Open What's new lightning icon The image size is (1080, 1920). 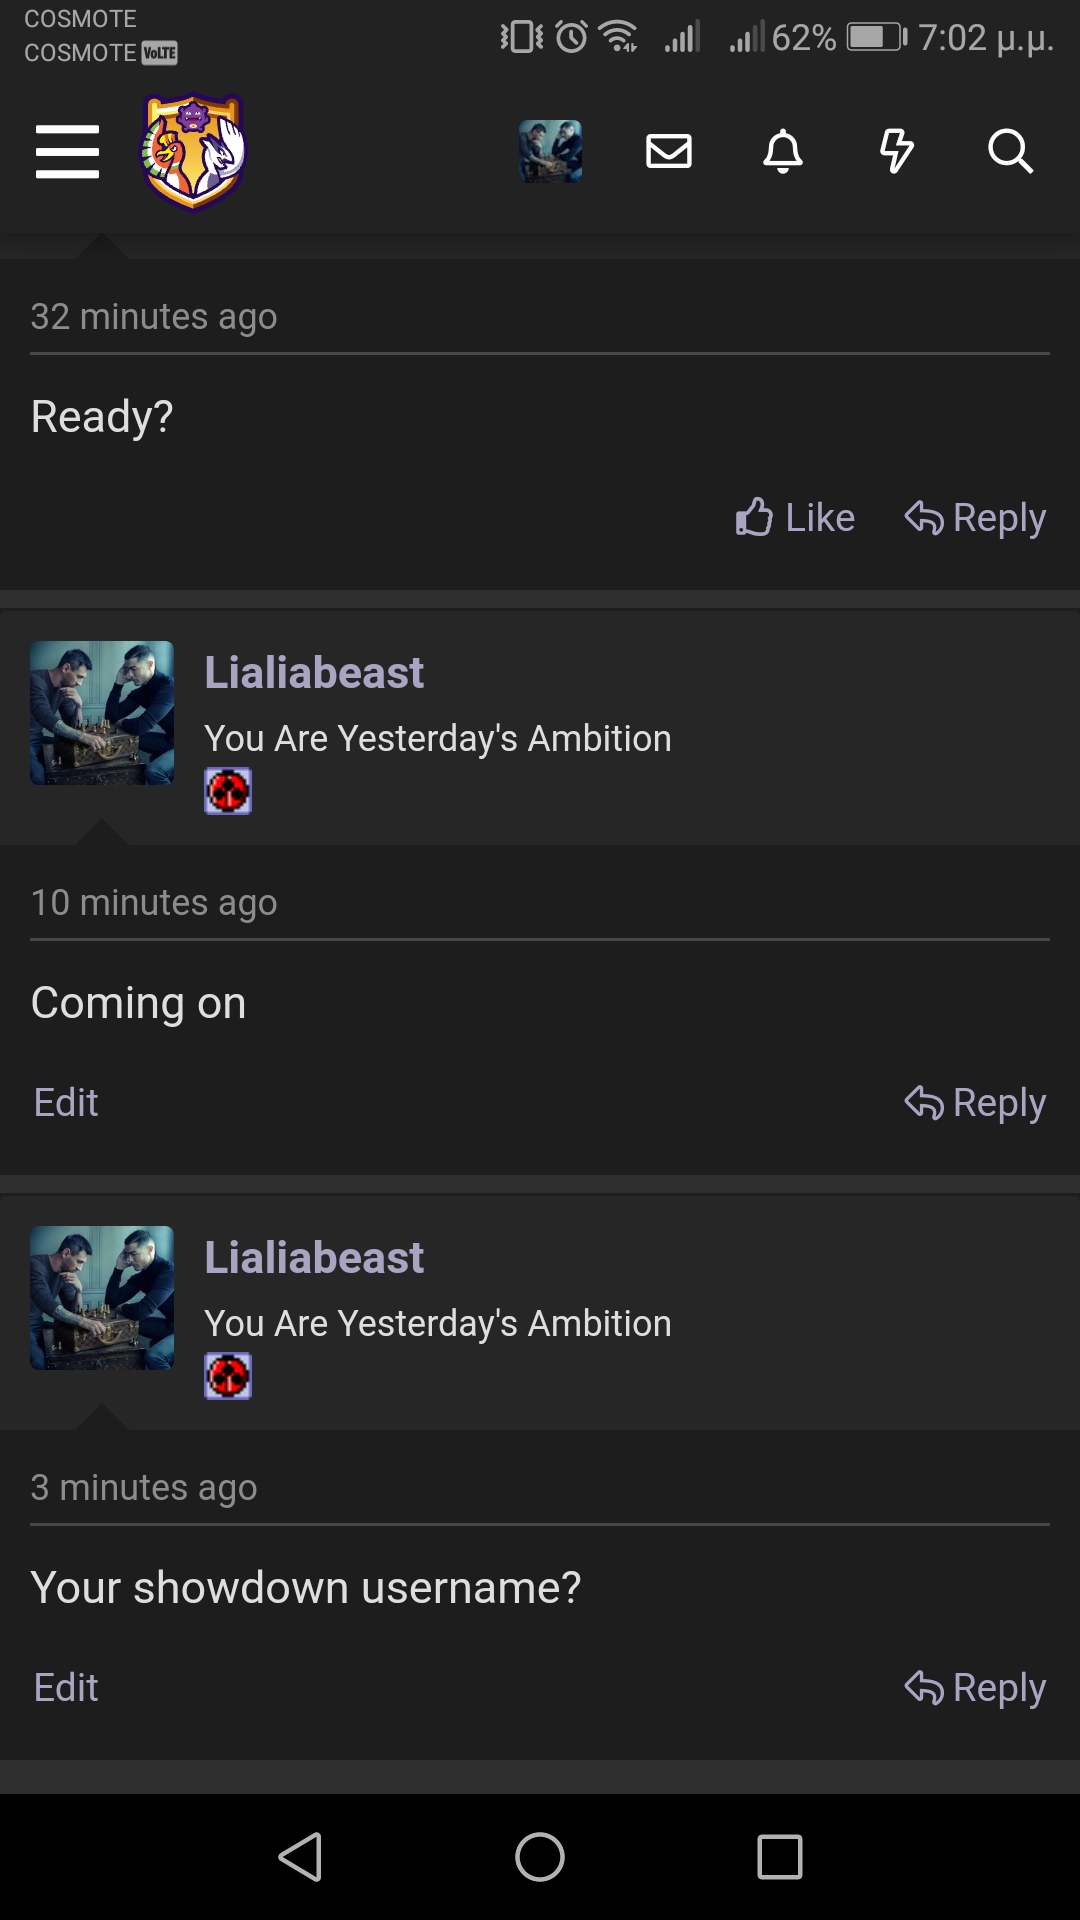(896, 151)
